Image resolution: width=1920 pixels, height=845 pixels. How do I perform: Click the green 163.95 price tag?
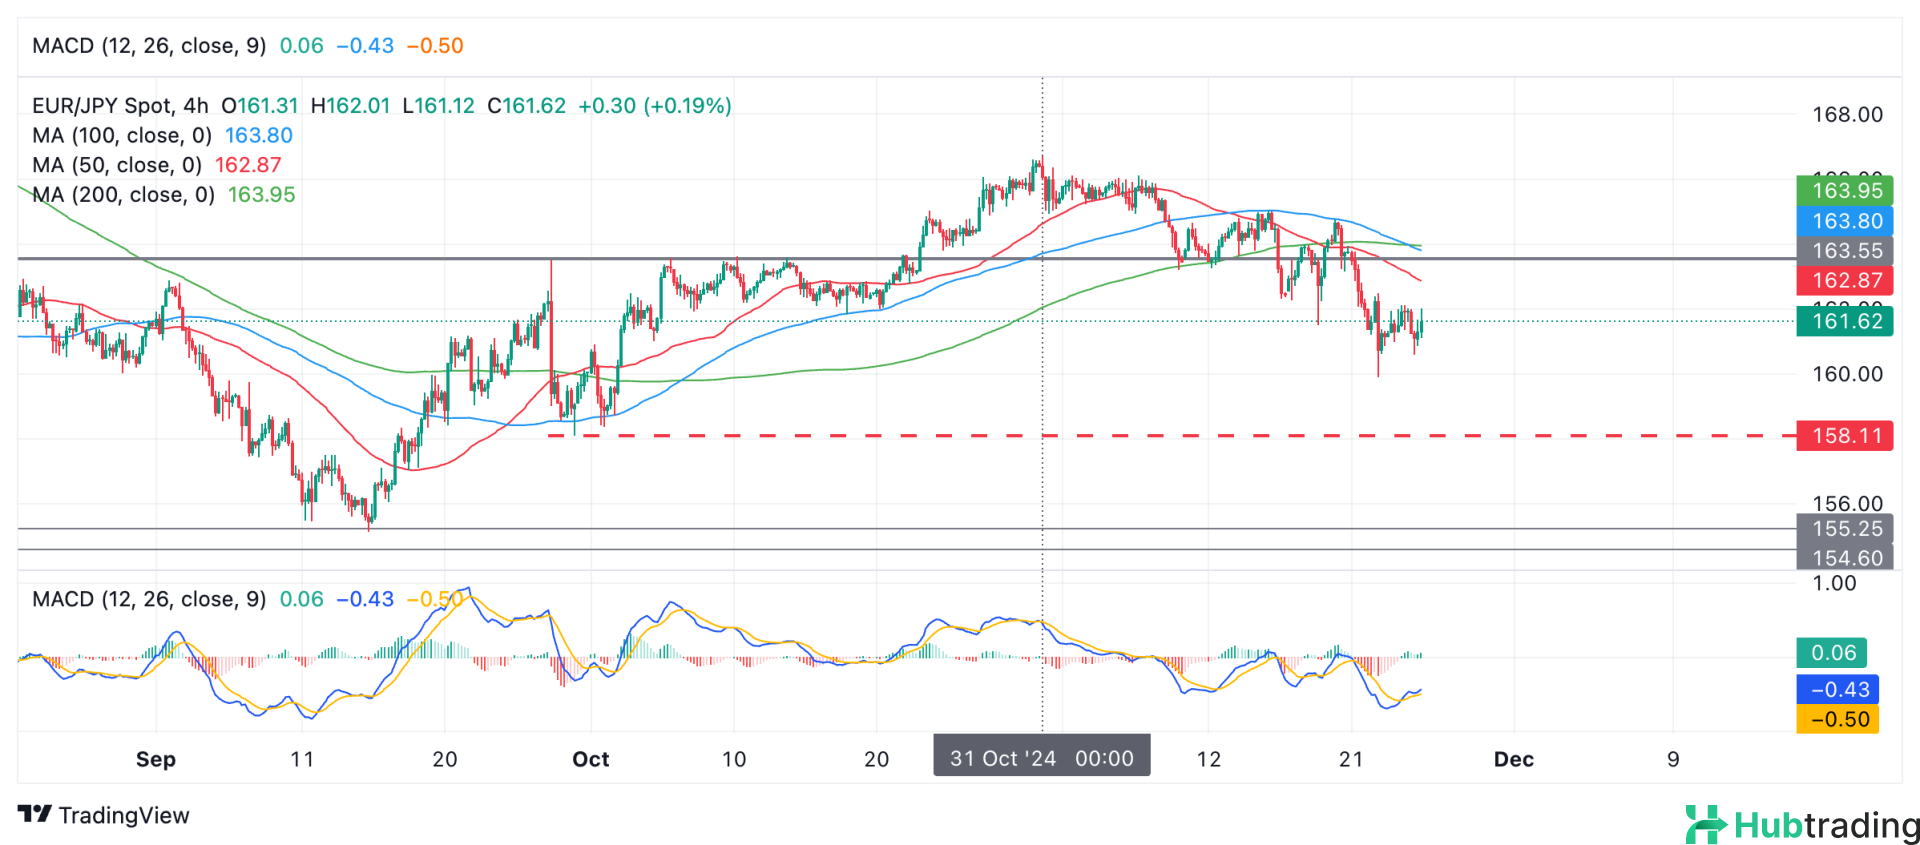tap(1845, 190)
